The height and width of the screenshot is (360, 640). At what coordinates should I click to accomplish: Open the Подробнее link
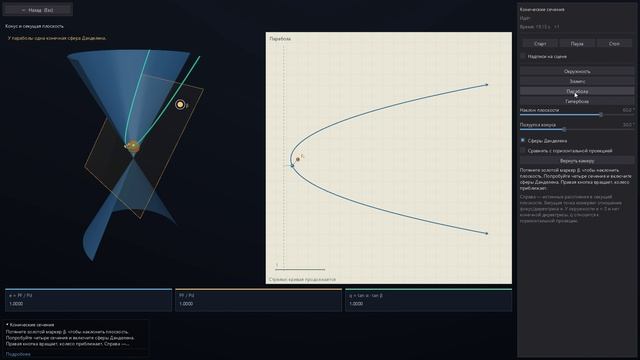click(18, 354)
